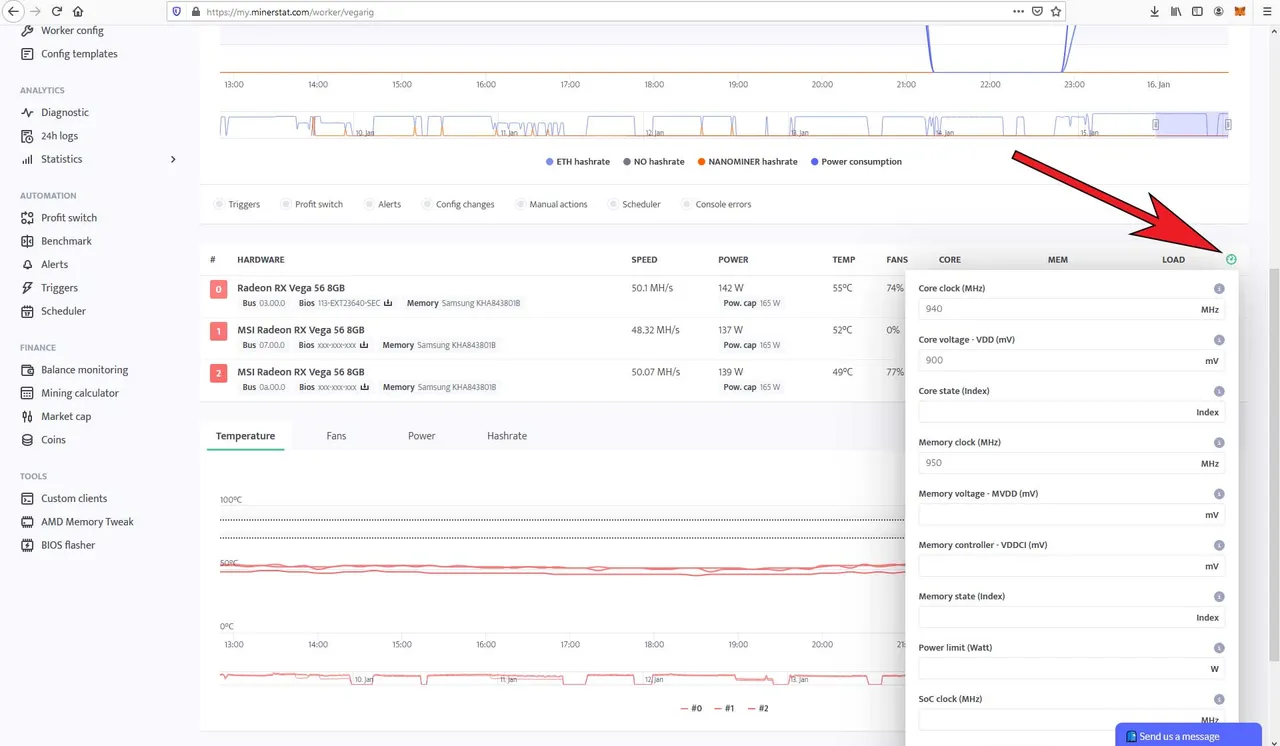
Task: Switch to Power chart tab
Action: click(421, 436)
